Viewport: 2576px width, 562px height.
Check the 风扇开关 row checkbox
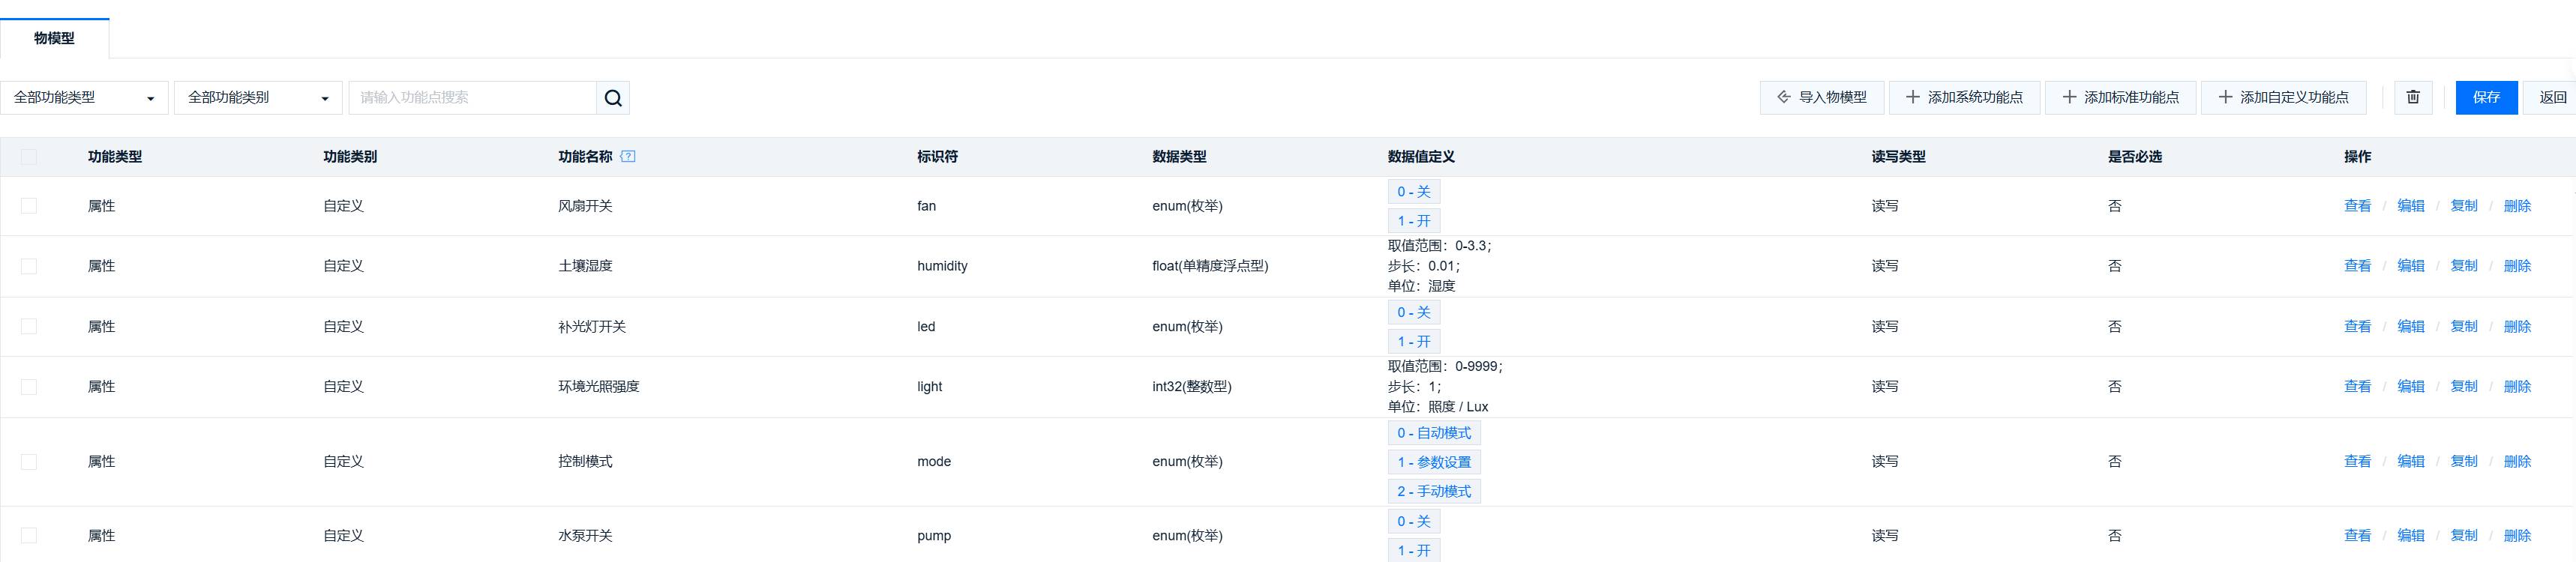pyautogui.click(x=29, y=206)
